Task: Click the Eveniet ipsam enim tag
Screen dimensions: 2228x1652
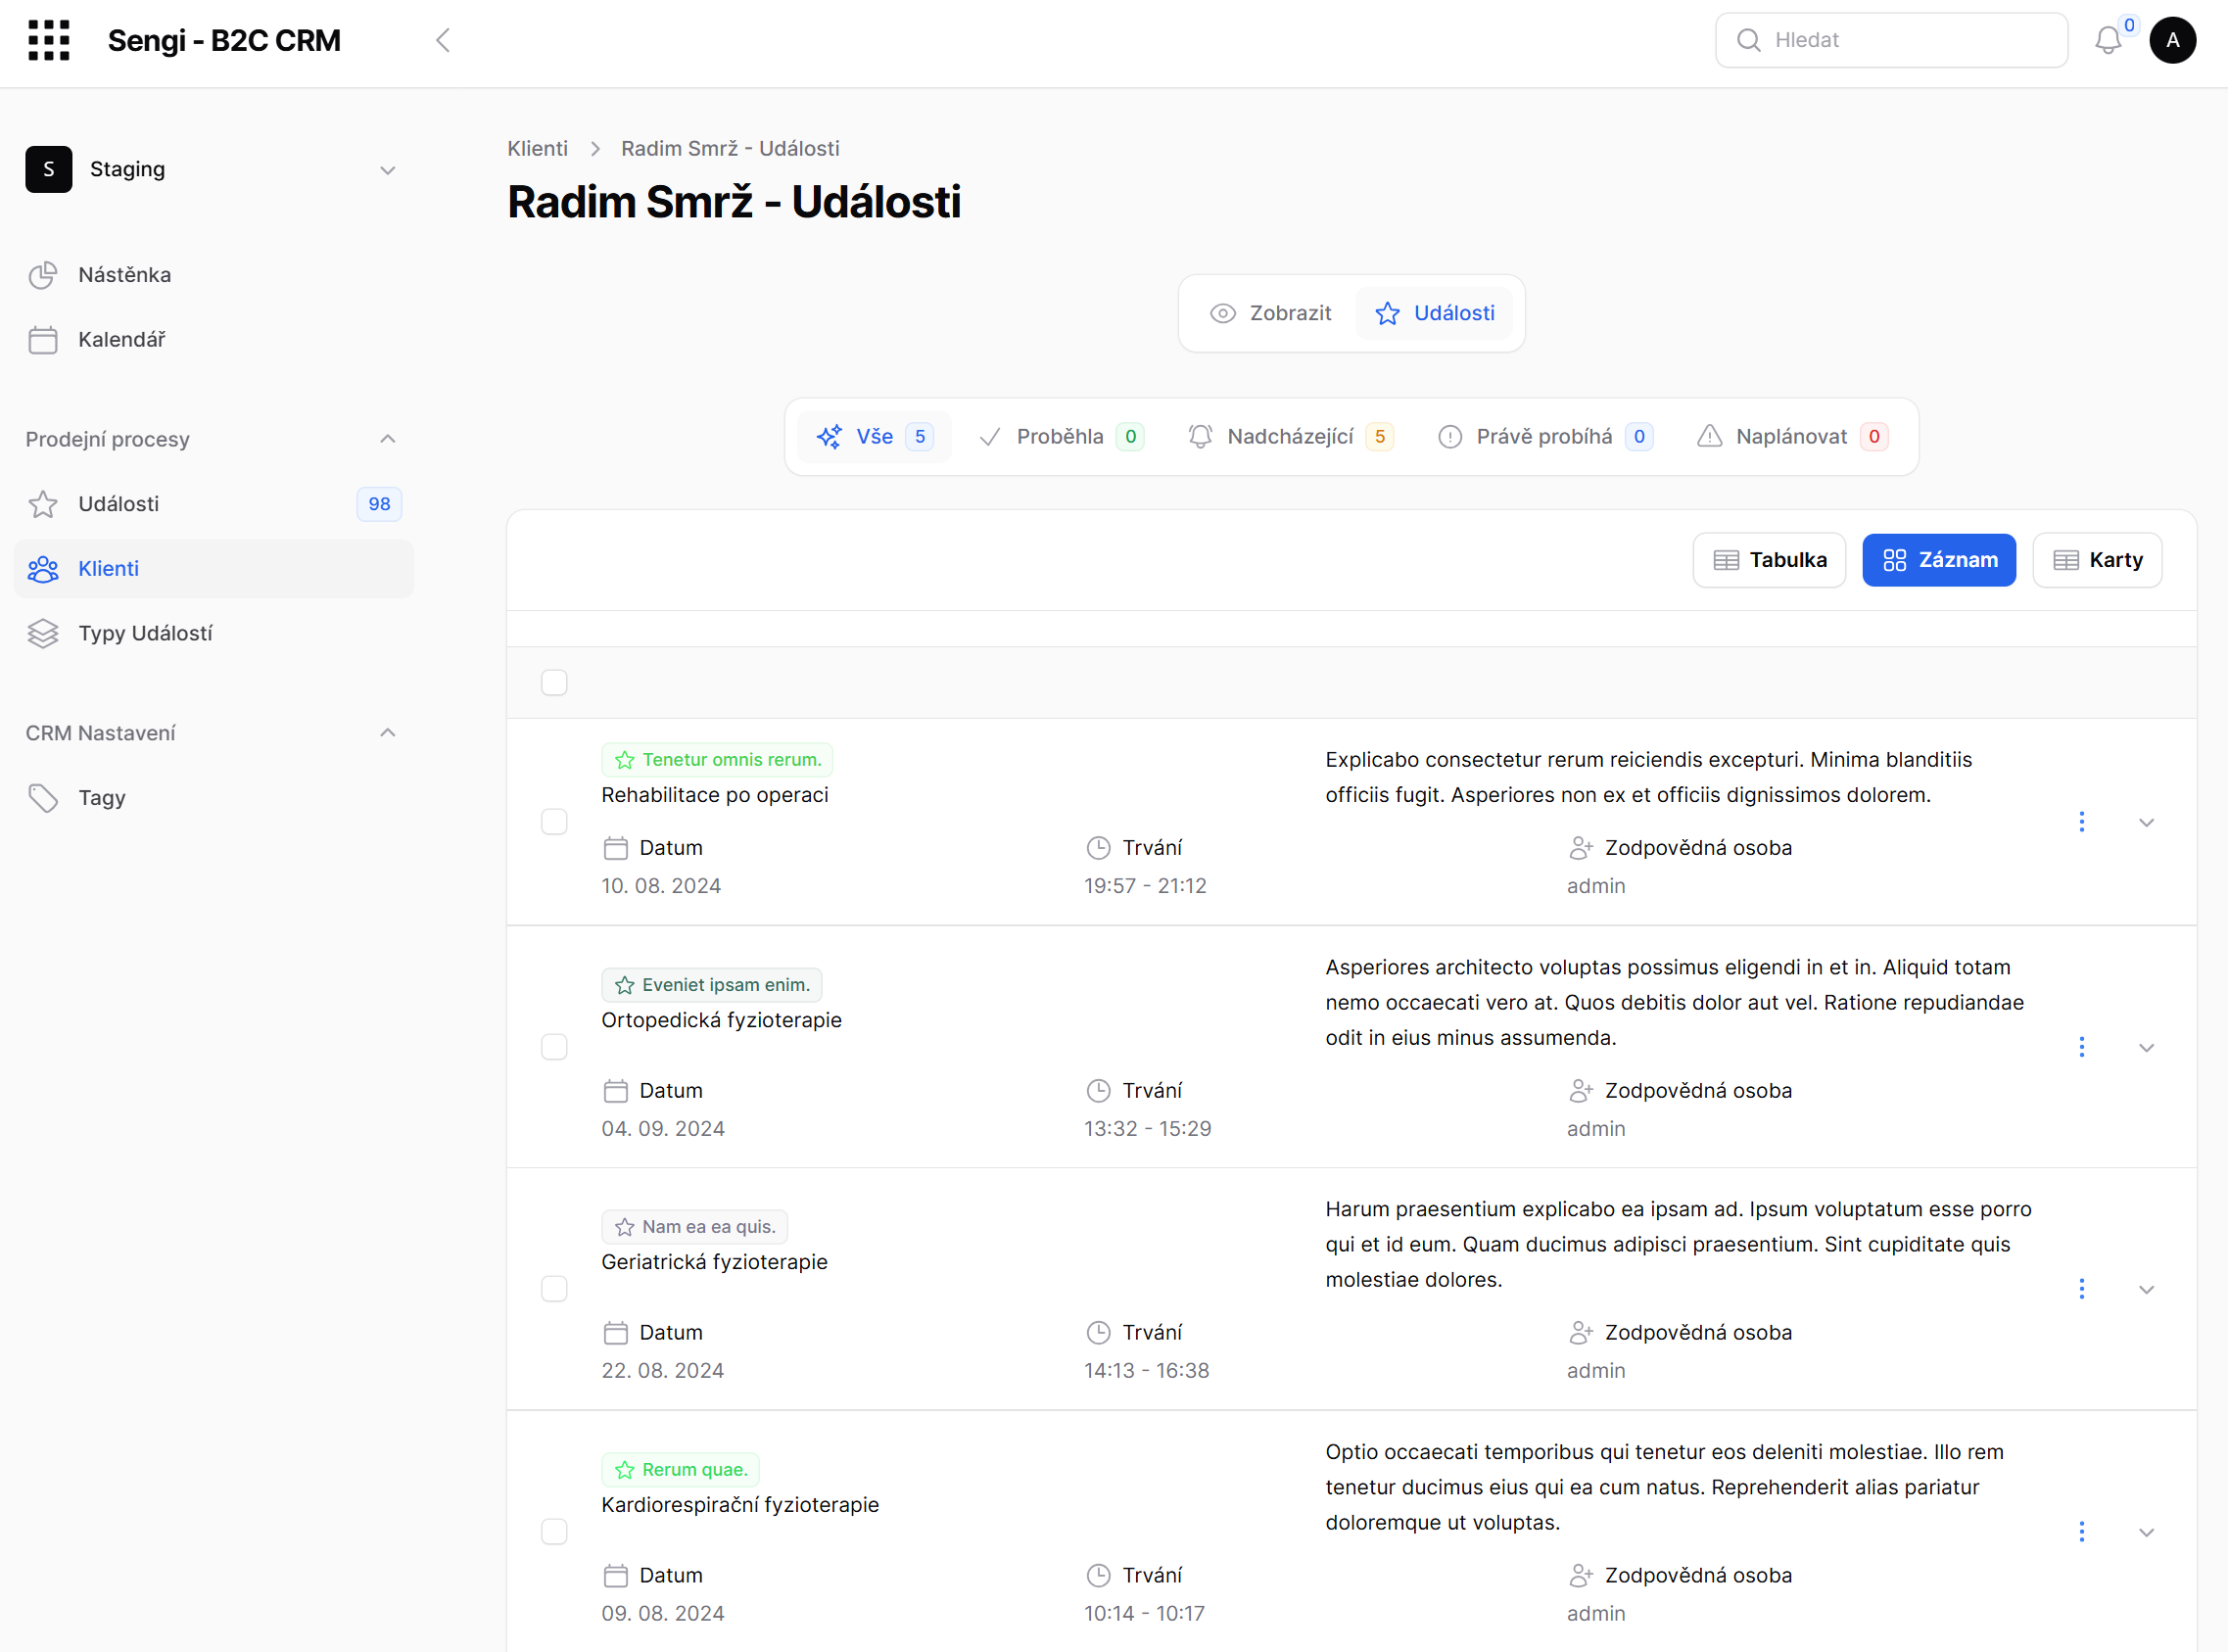Action: (x=712, y=985)
